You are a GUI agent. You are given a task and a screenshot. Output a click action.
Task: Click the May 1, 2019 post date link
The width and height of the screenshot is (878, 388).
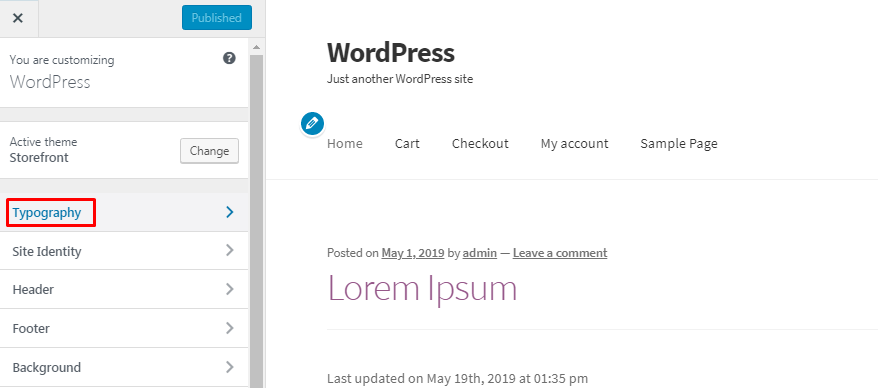[413, 253]
